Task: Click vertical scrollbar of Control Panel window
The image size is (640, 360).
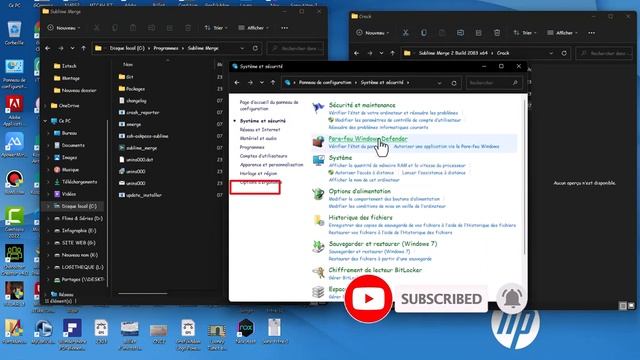Action: point(524,176)
